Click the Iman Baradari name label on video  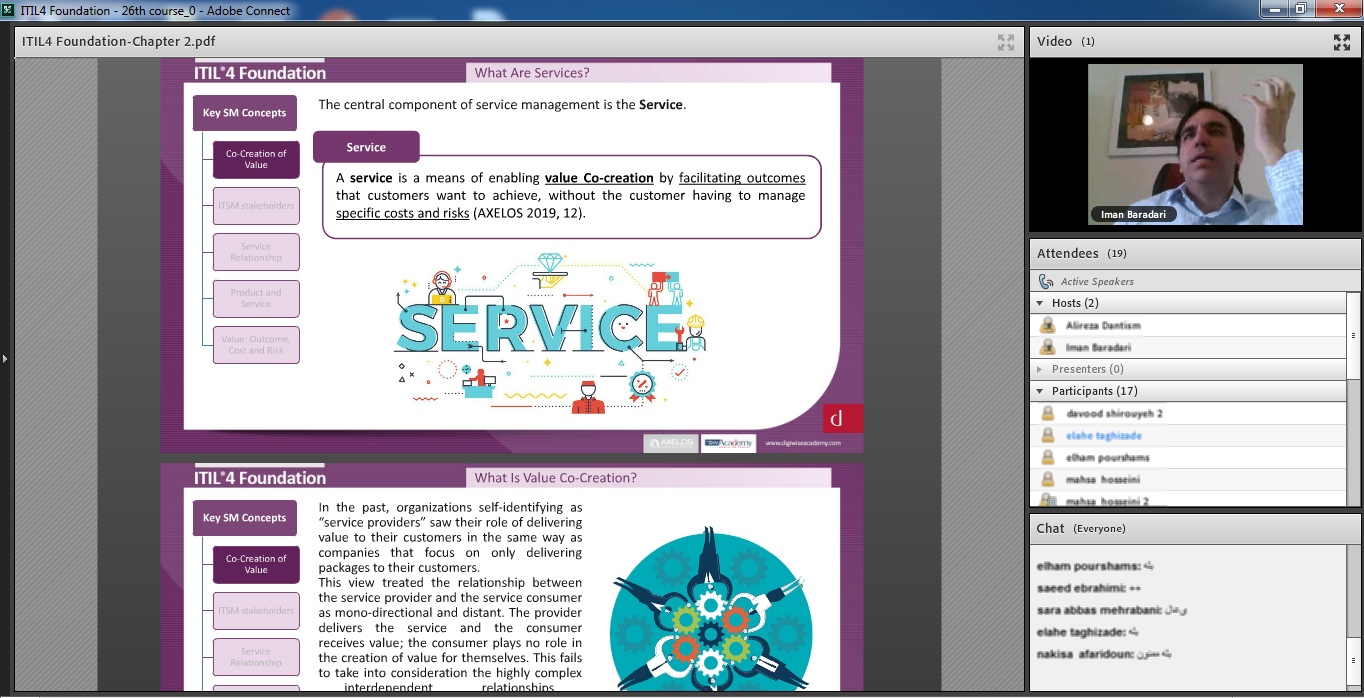[1133, 215]
